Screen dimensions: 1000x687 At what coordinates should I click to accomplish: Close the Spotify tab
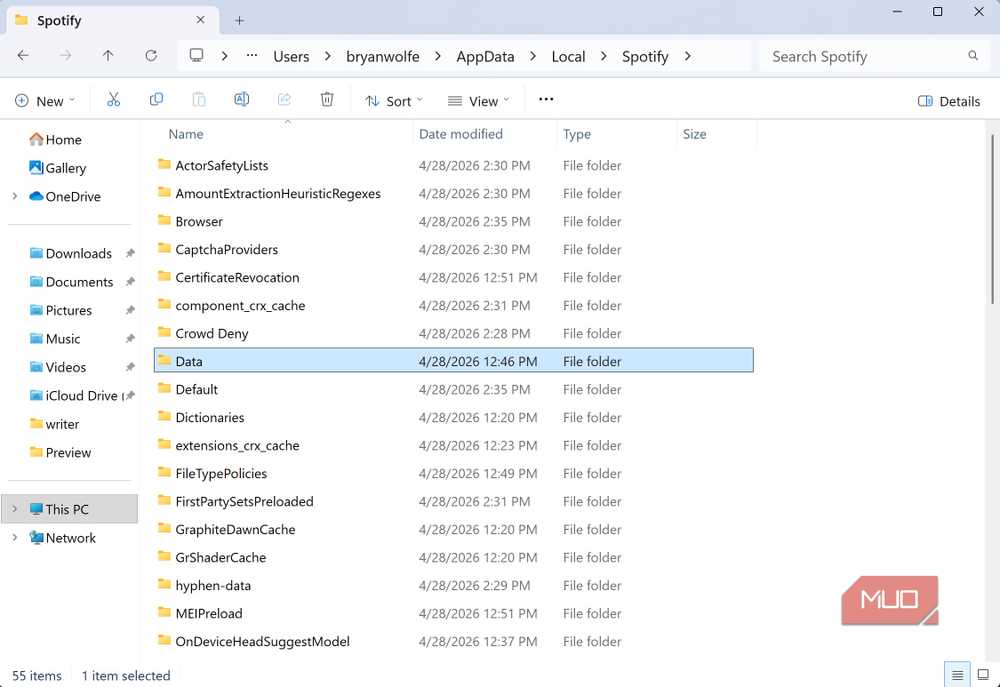(200, 20)
